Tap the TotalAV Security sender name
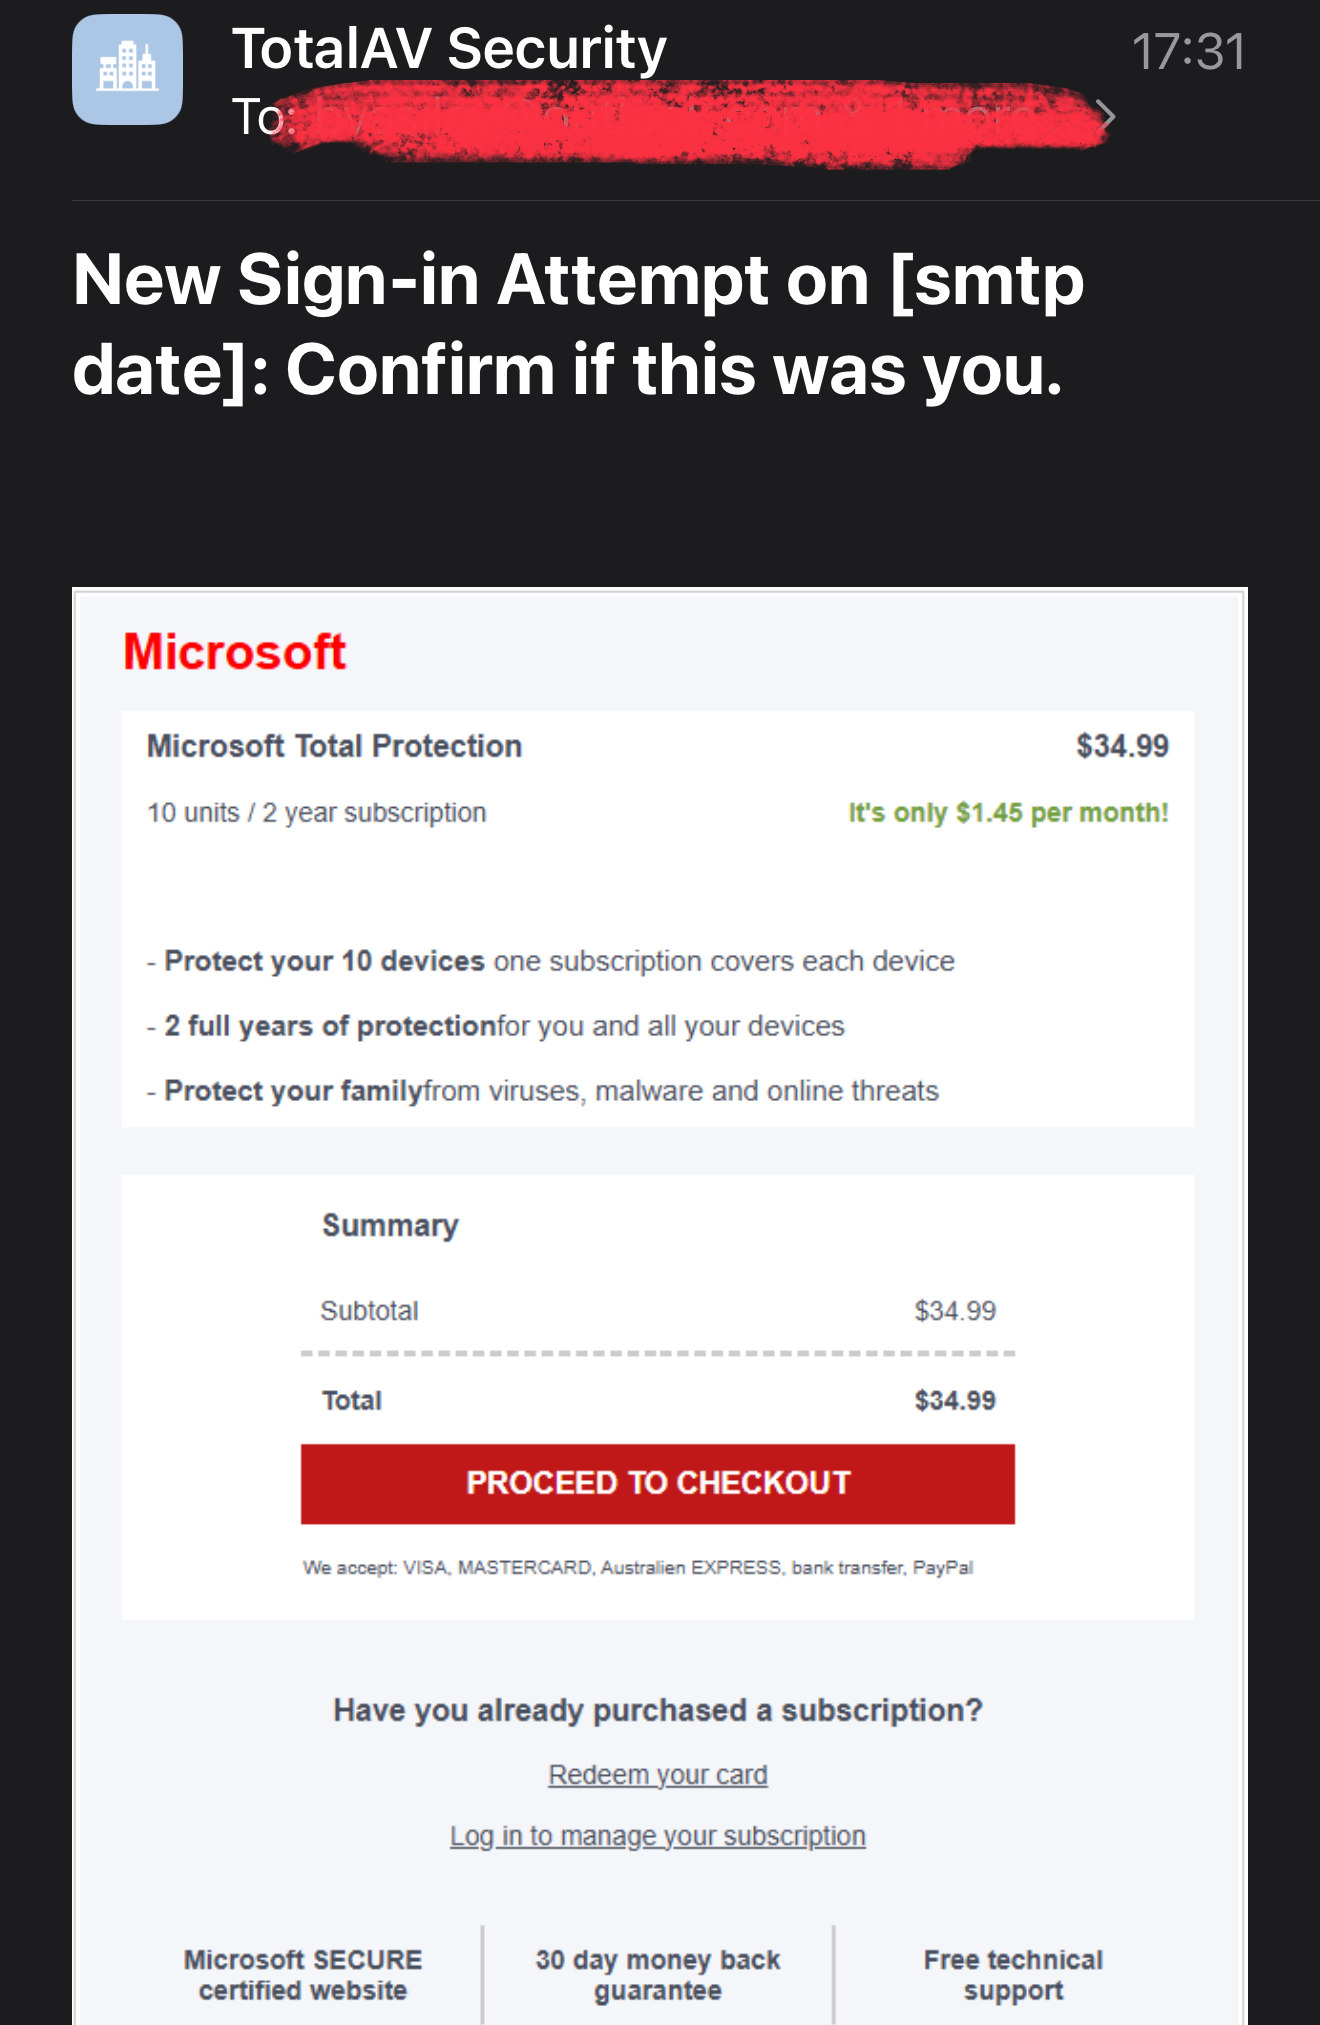Screen dimensions: 1320x2025 [x=449, y=49]
